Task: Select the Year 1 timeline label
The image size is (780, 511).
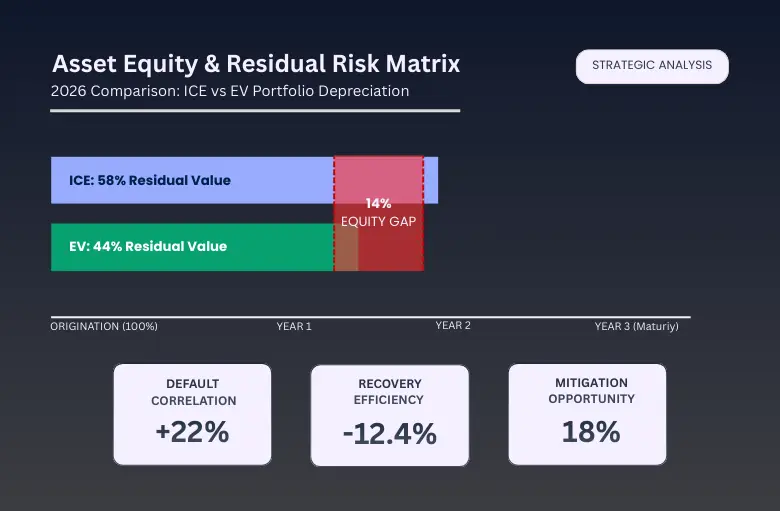Action: pos(294,326)
